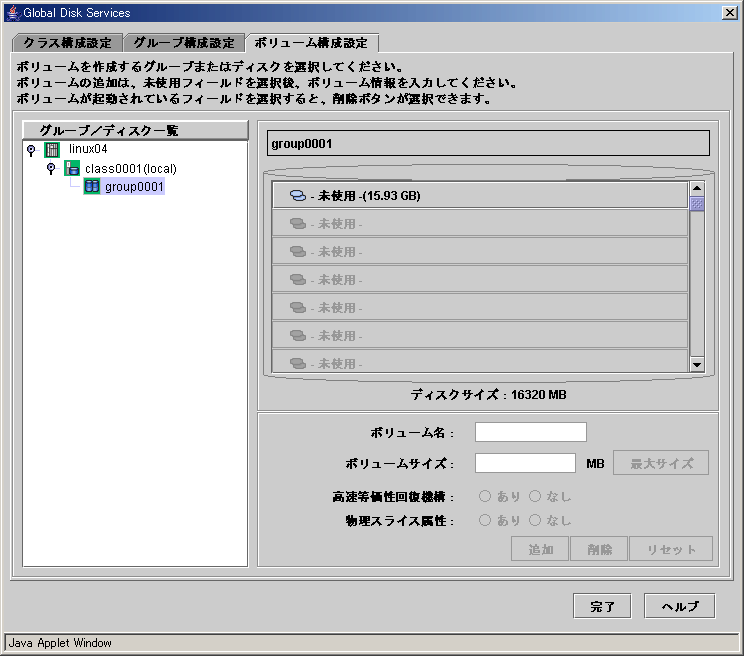744x656 pixels.
Task: Click the 完了 button
Action: click(x=602, y=606)
